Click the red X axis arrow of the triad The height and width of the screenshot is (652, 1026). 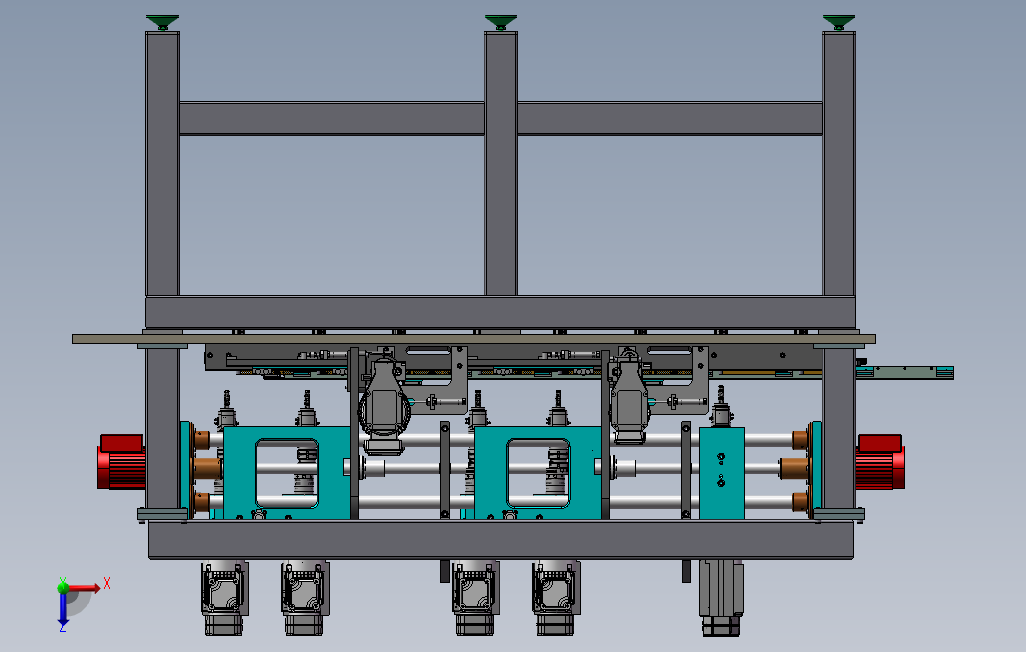point(84,588)
